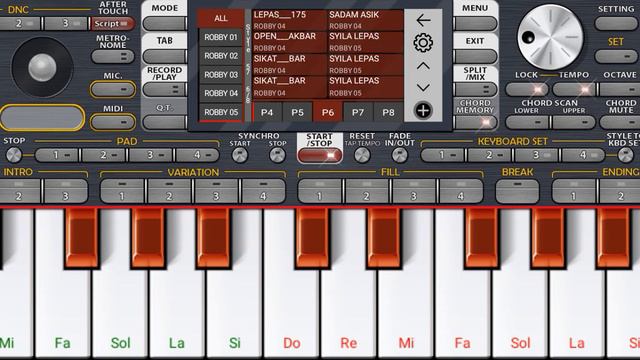The height and width of the screenshot is (360, 640).
Task: Select VARIATION 3
Action: tap(216, 191)
